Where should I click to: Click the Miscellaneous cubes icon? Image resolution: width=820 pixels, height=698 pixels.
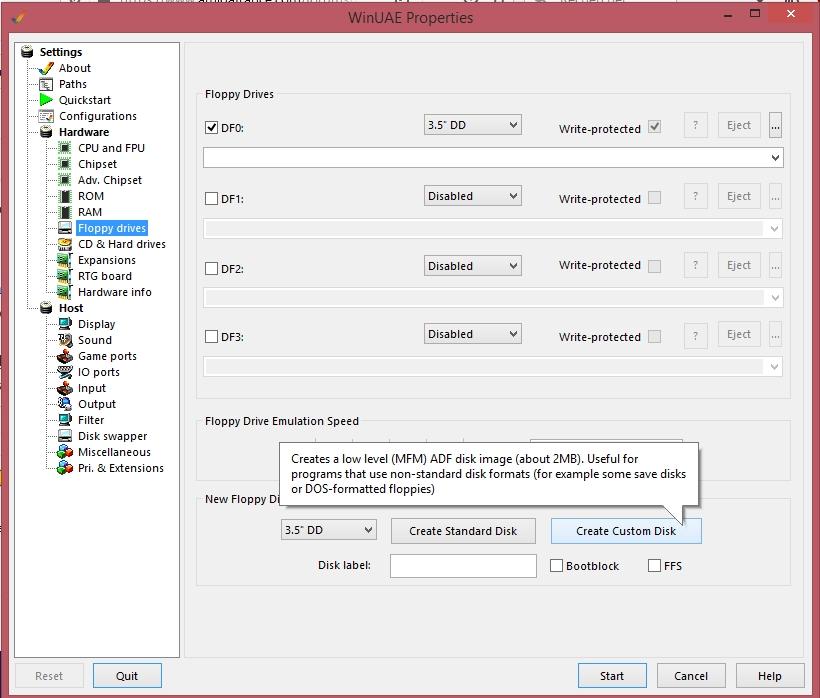click(65, 452)
